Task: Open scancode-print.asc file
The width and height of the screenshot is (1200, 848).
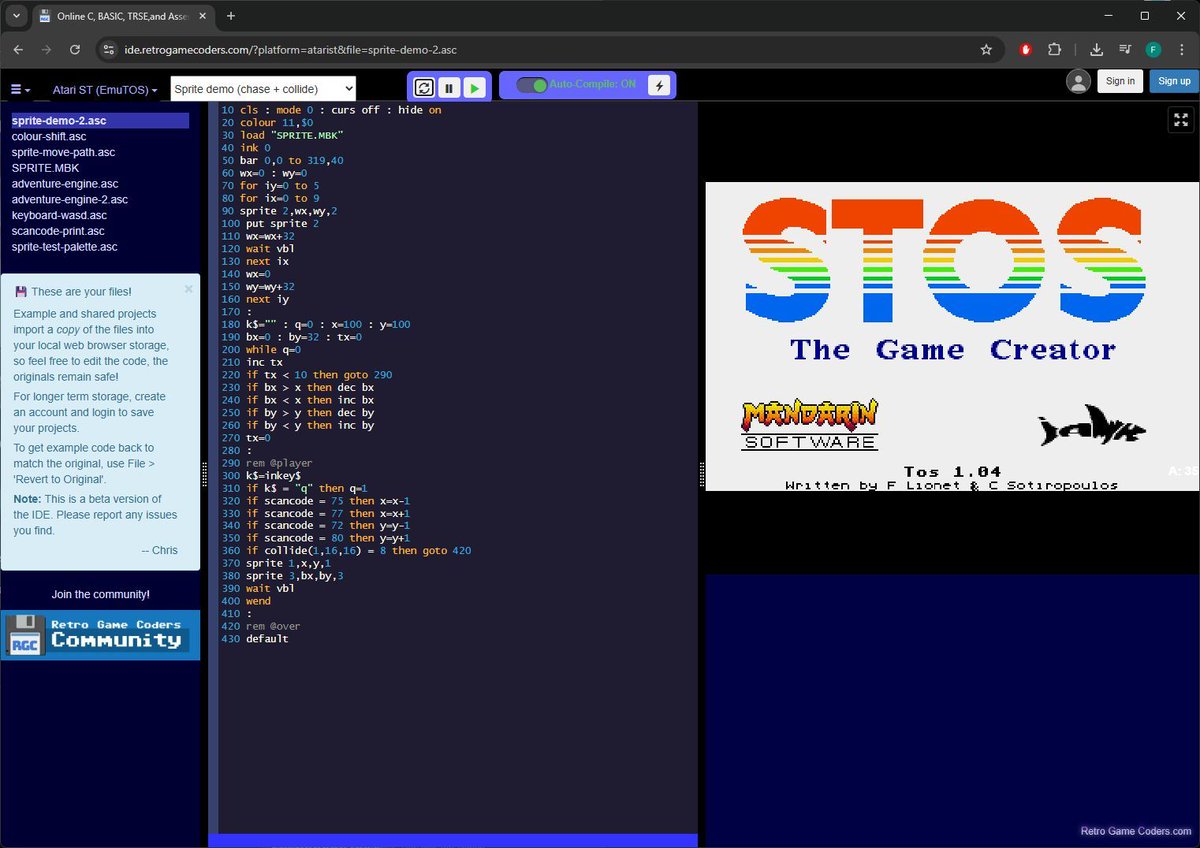Action: click(x=58, y=231)
